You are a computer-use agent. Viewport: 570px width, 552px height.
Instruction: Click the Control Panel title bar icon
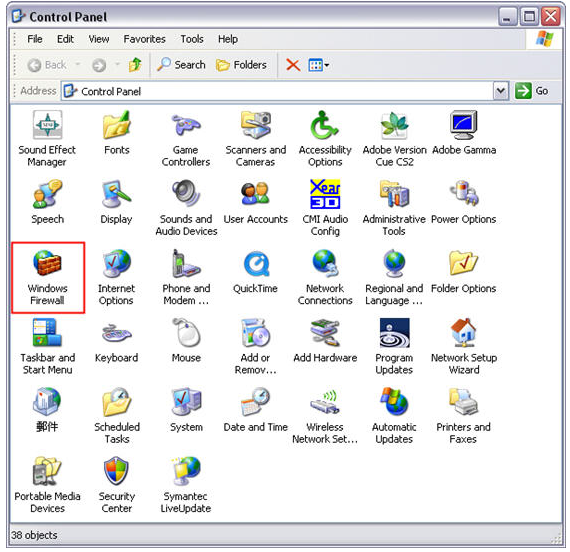point(18,16)
